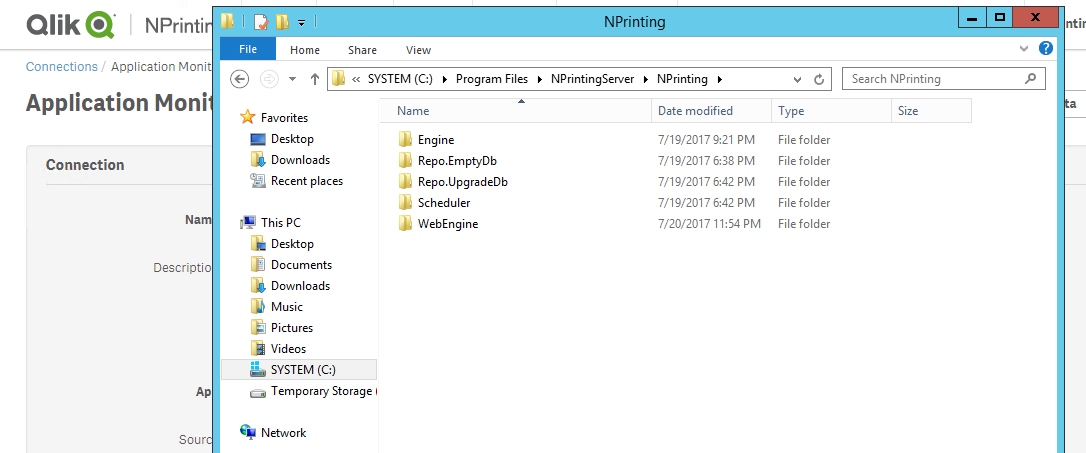The width and height of the screenshot is (1086, 453).
Task: Open Desktop under This PC
Action: click(292, 244)
